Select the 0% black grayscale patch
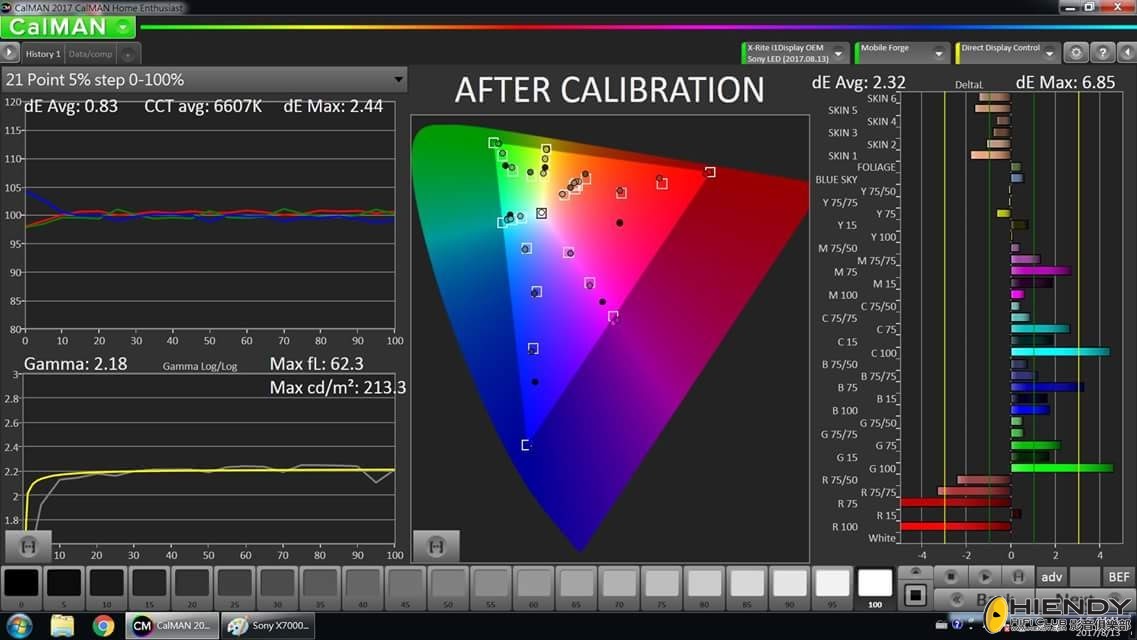The height and width of the screenshot is (640, 1137). click(x=21, y=587)
